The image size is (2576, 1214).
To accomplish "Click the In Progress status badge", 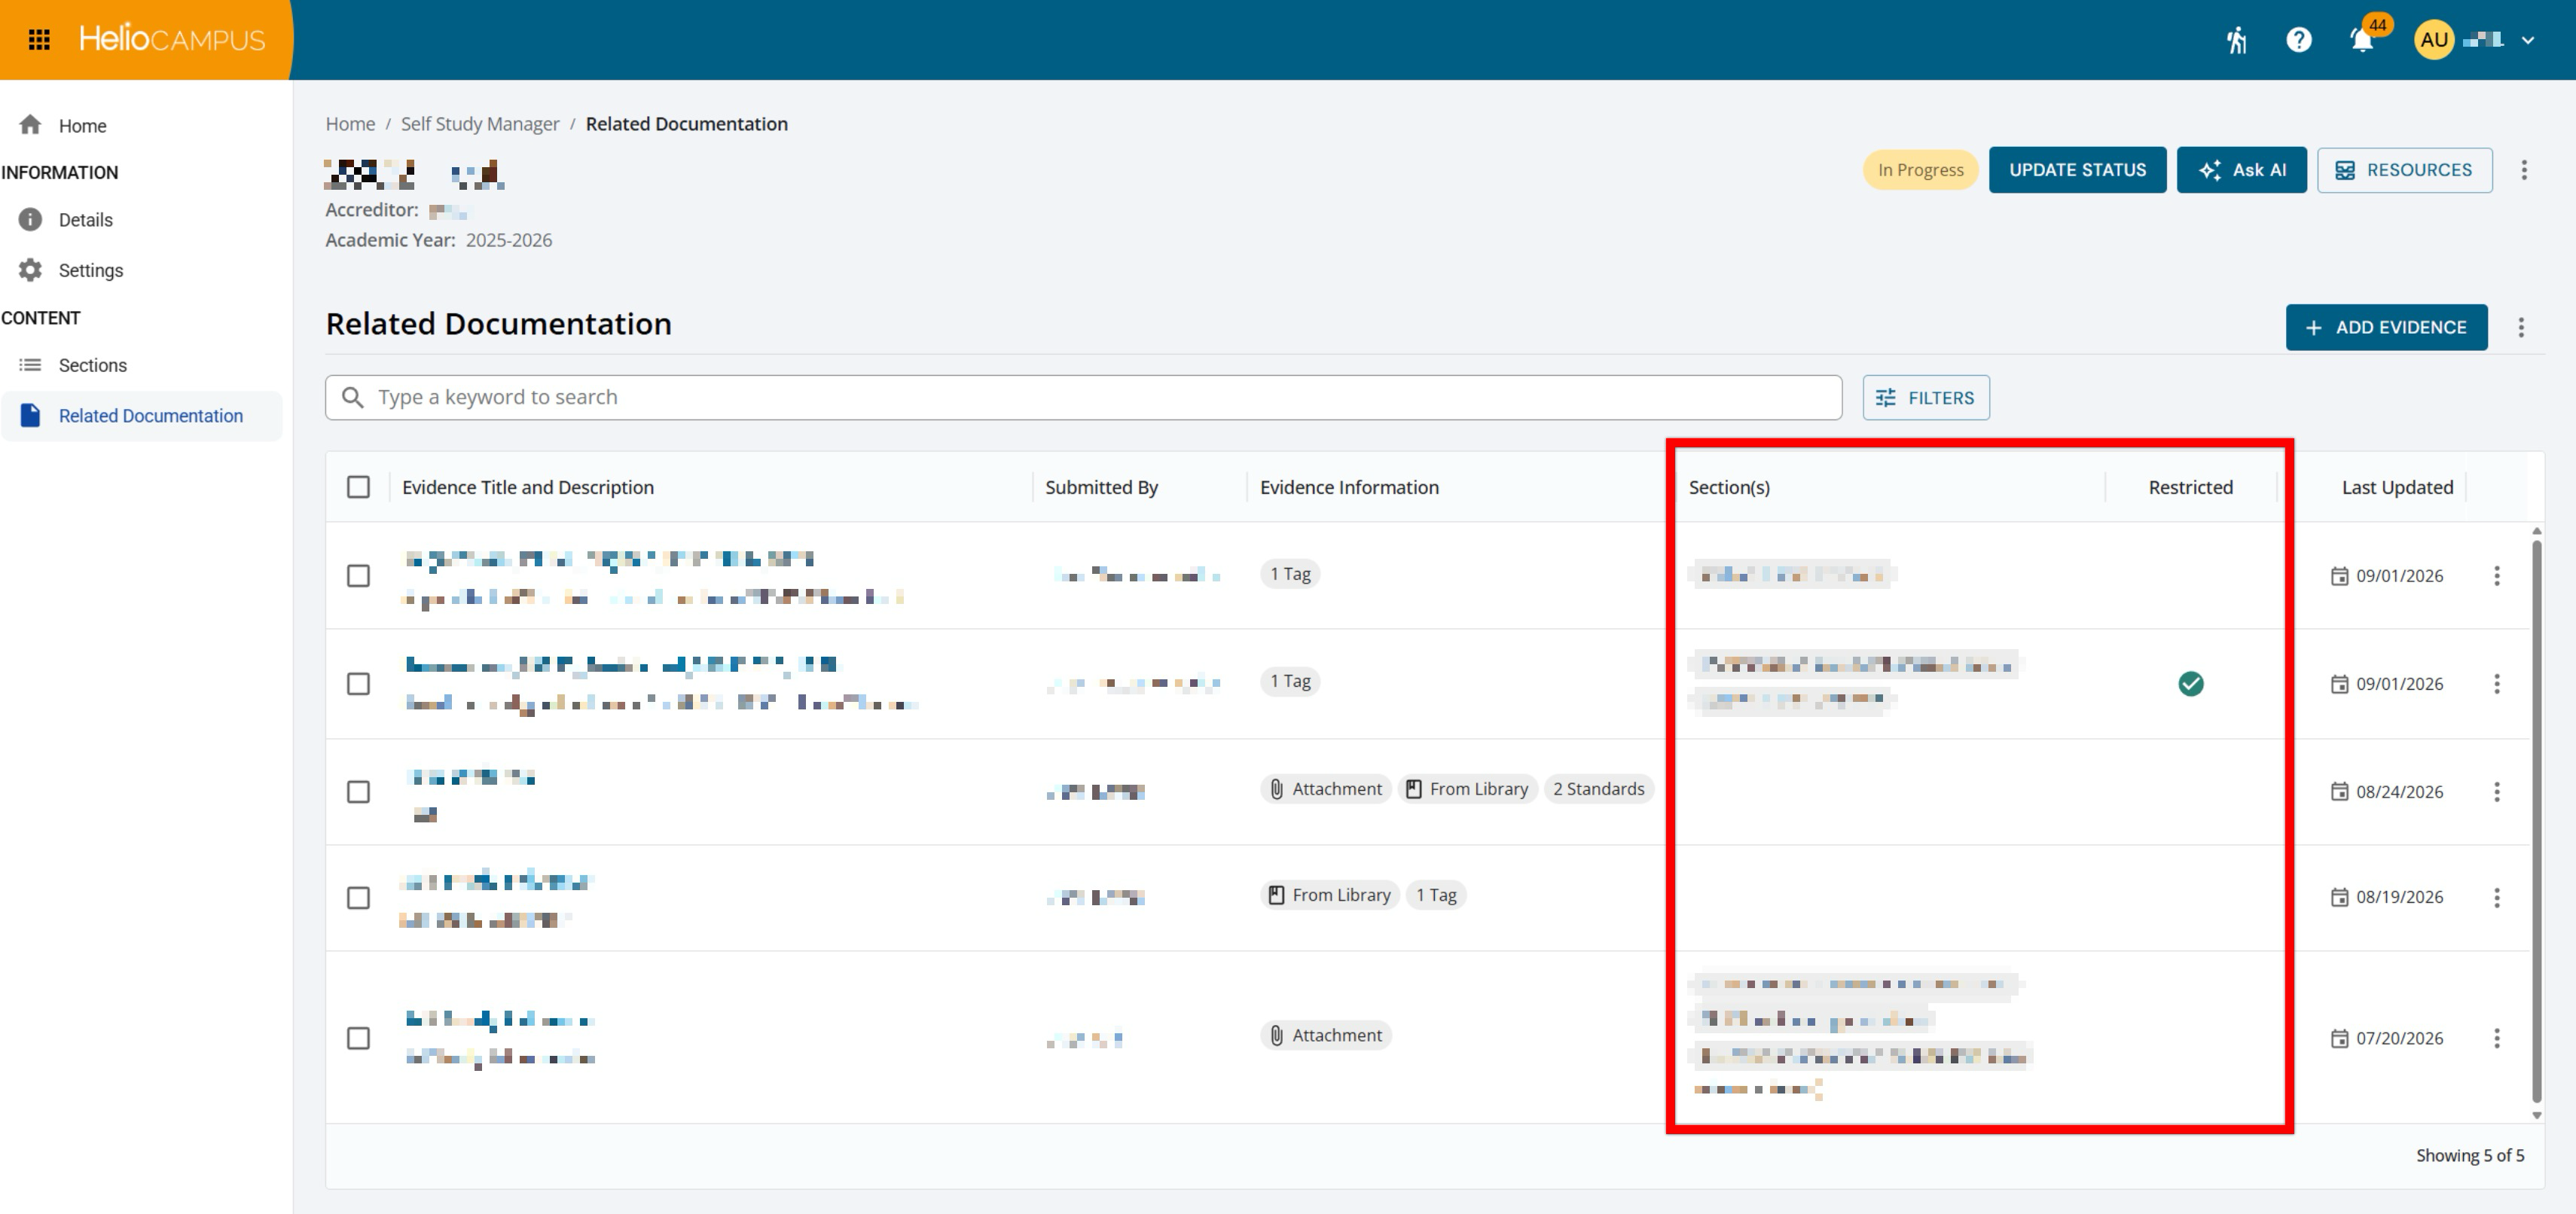I will 1920,170.
